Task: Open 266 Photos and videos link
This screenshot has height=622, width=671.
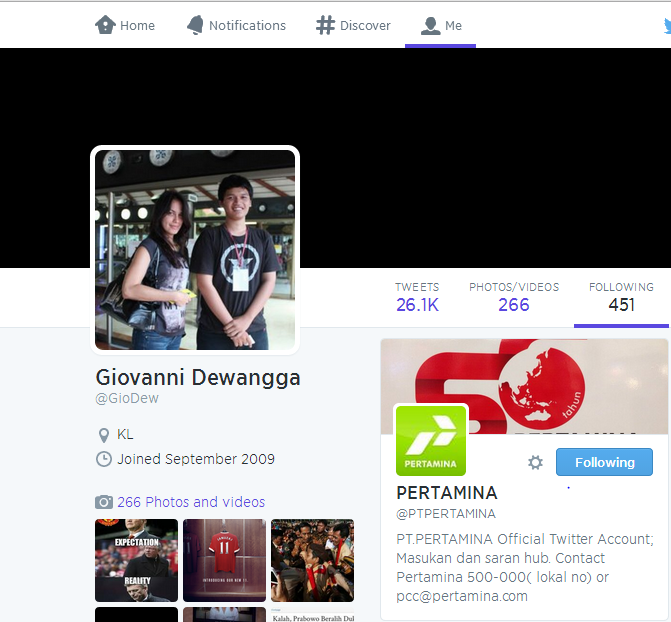Action: point(191,502)
